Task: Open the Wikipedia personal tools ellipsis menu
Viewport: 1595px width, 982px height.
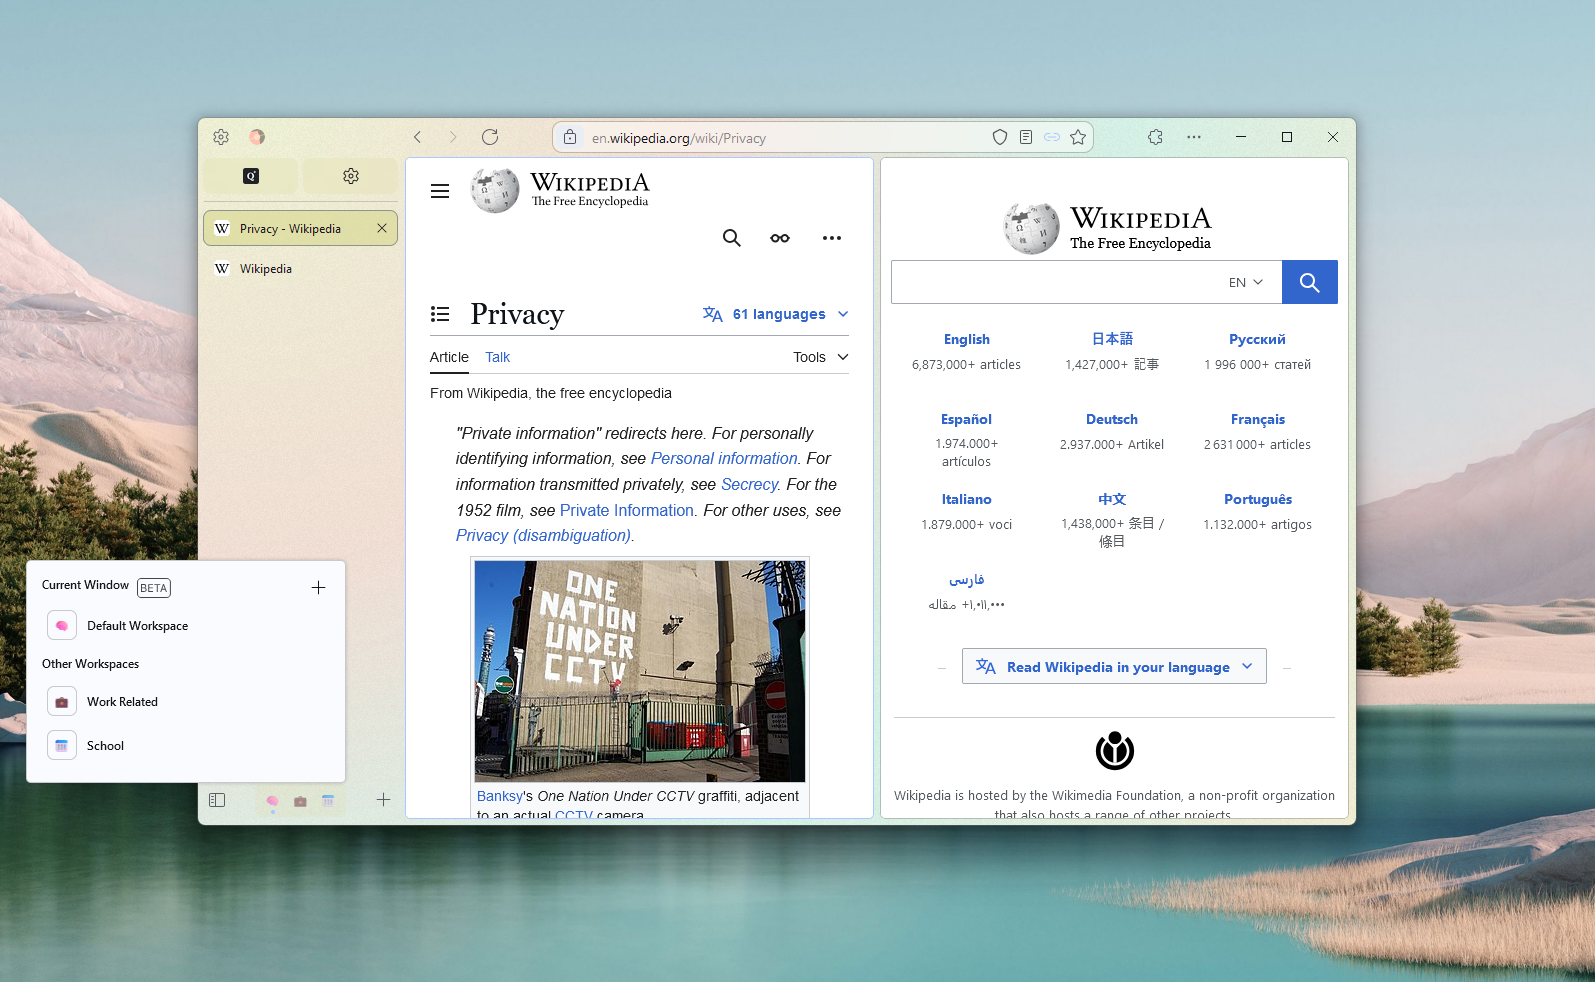Action: [832, 238]
